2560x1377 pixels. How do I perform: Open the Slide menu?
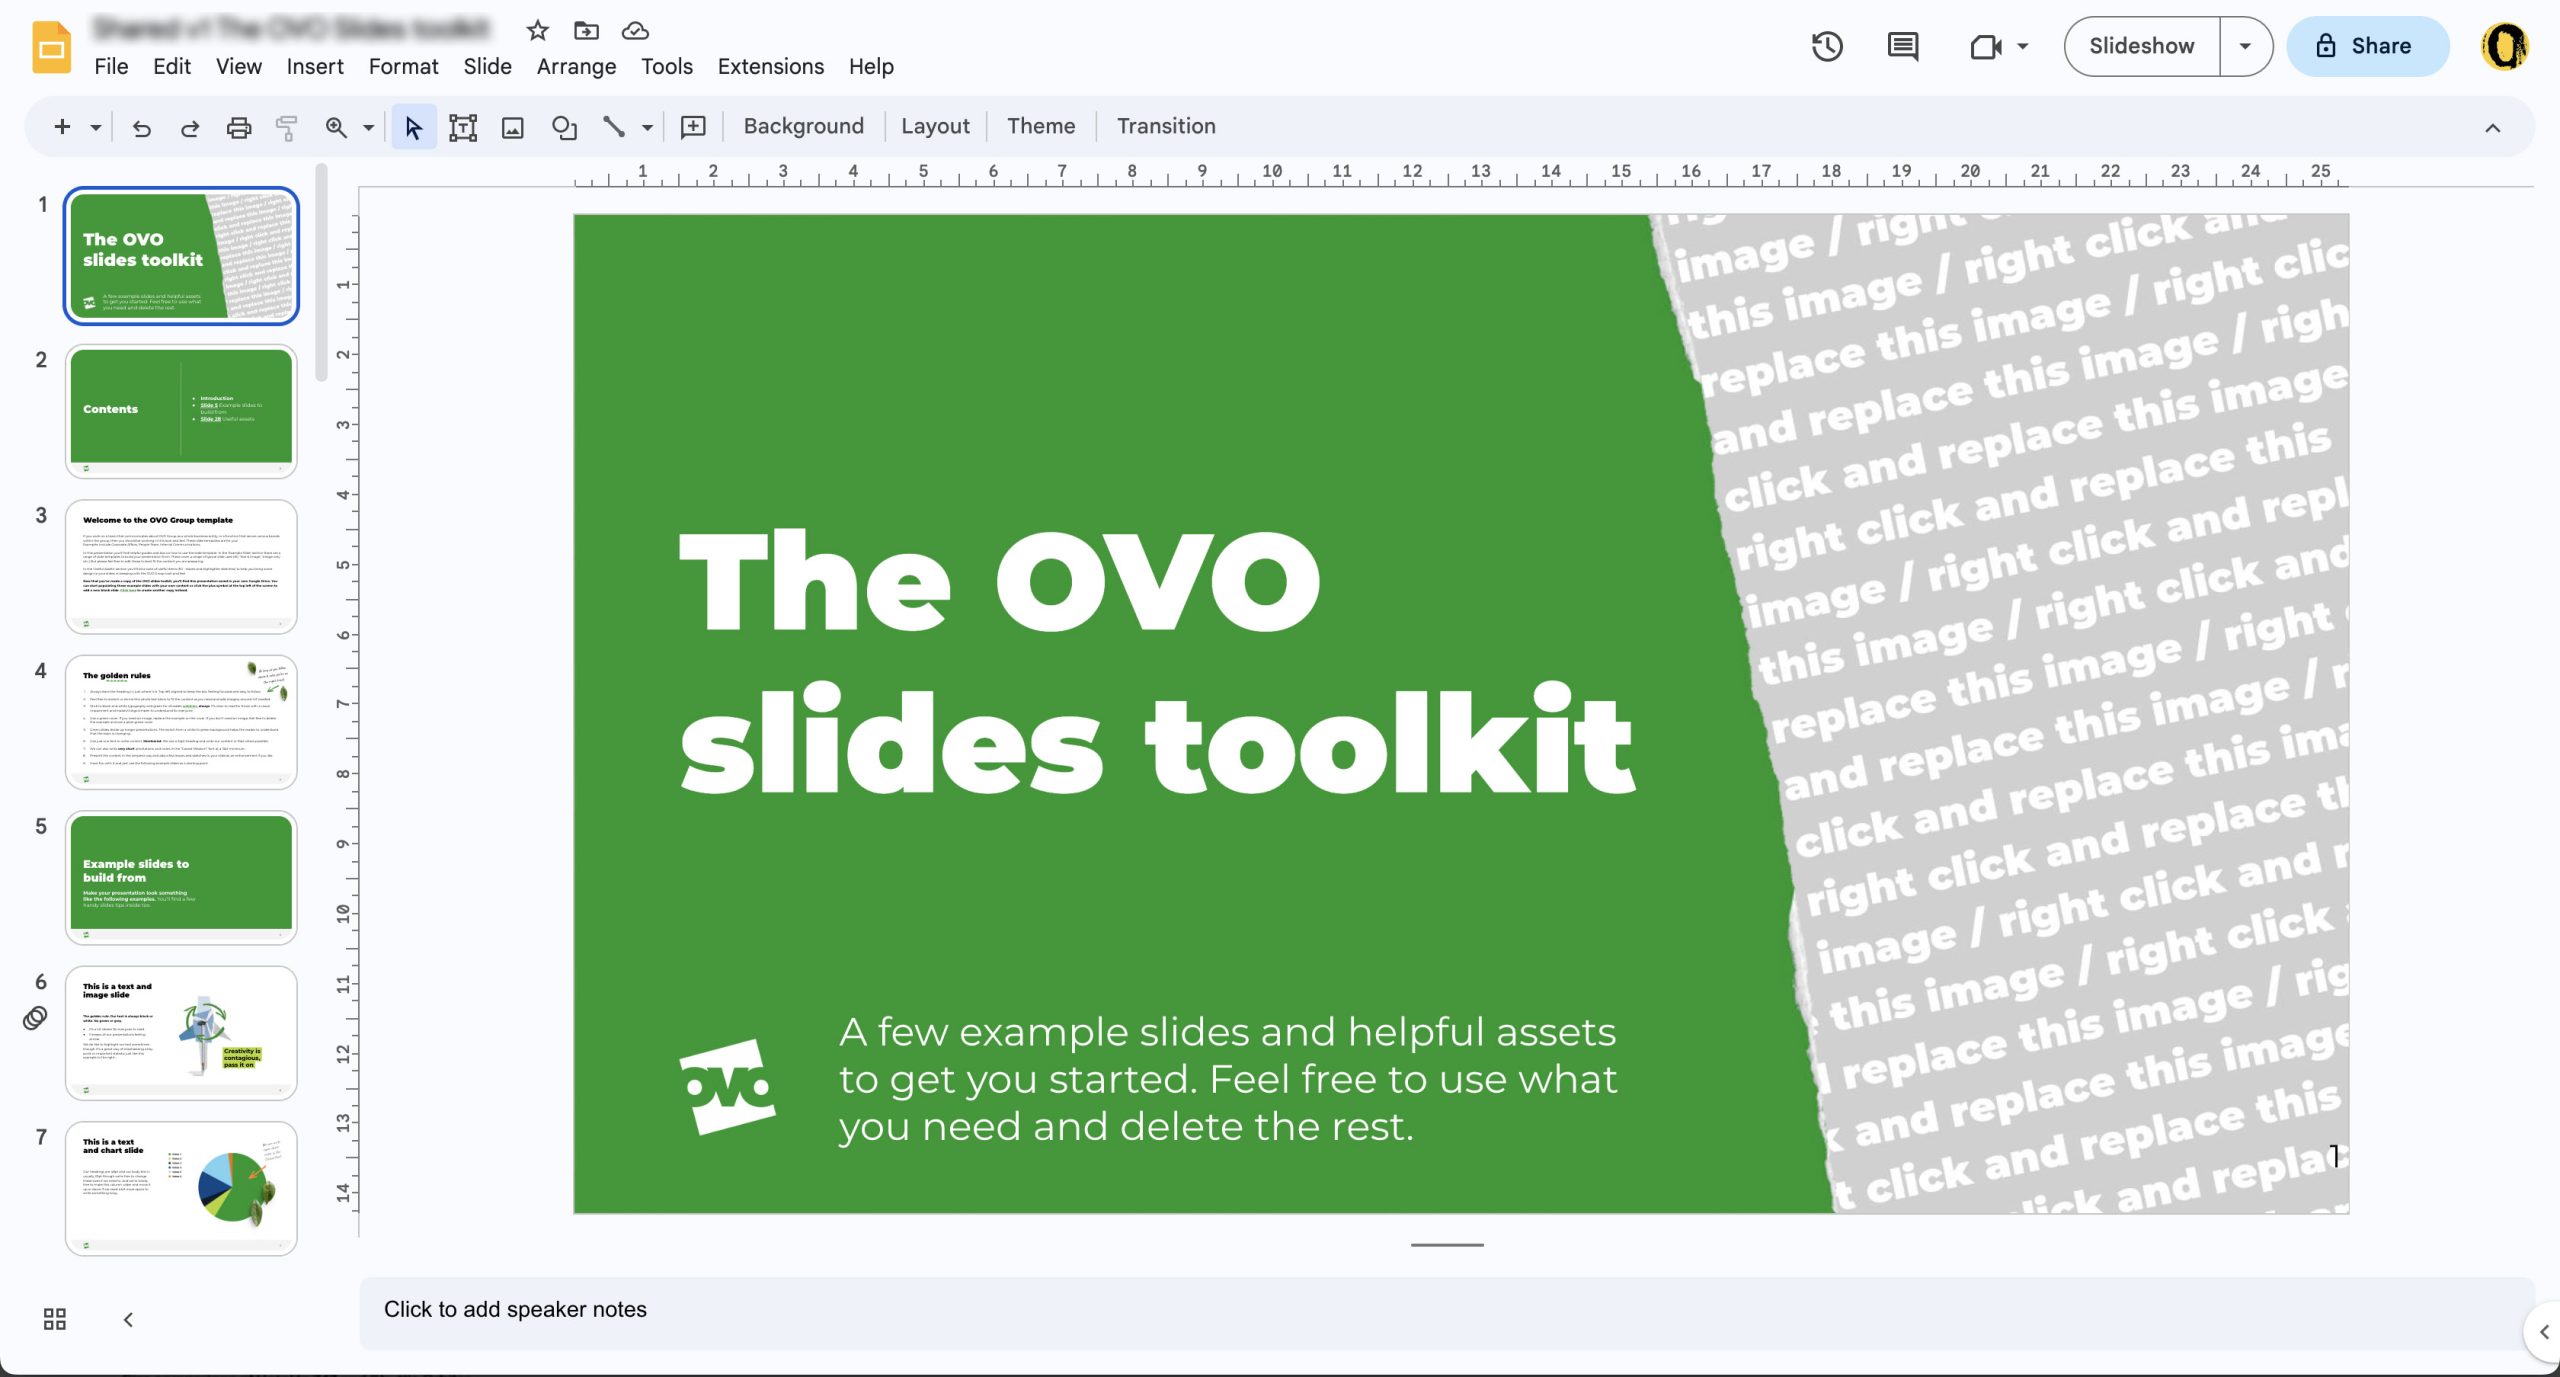click(487, 66)
